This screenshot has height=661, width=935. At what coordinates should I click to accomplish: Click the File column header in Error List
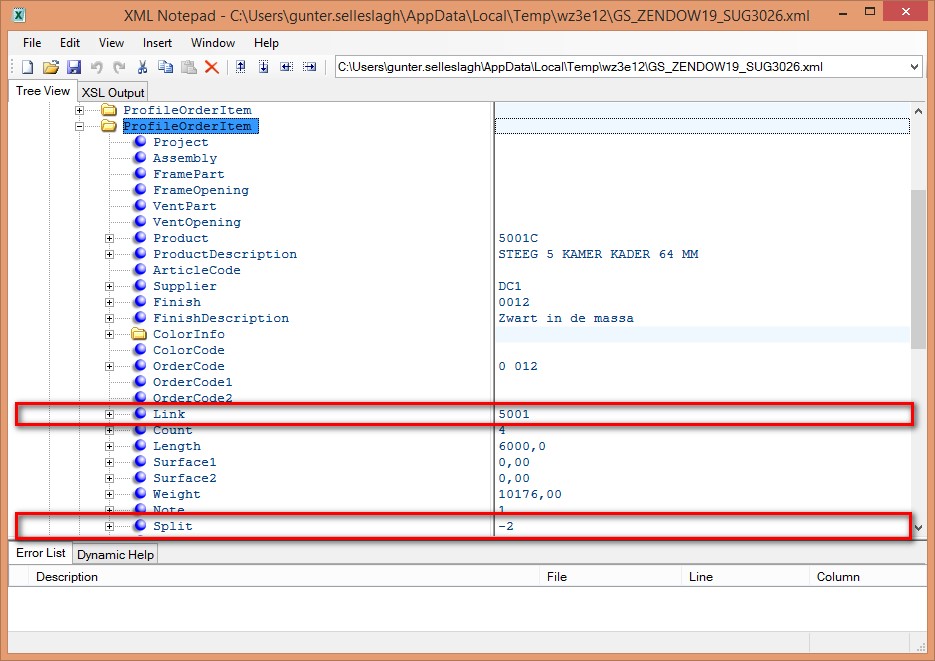point(610,576)
